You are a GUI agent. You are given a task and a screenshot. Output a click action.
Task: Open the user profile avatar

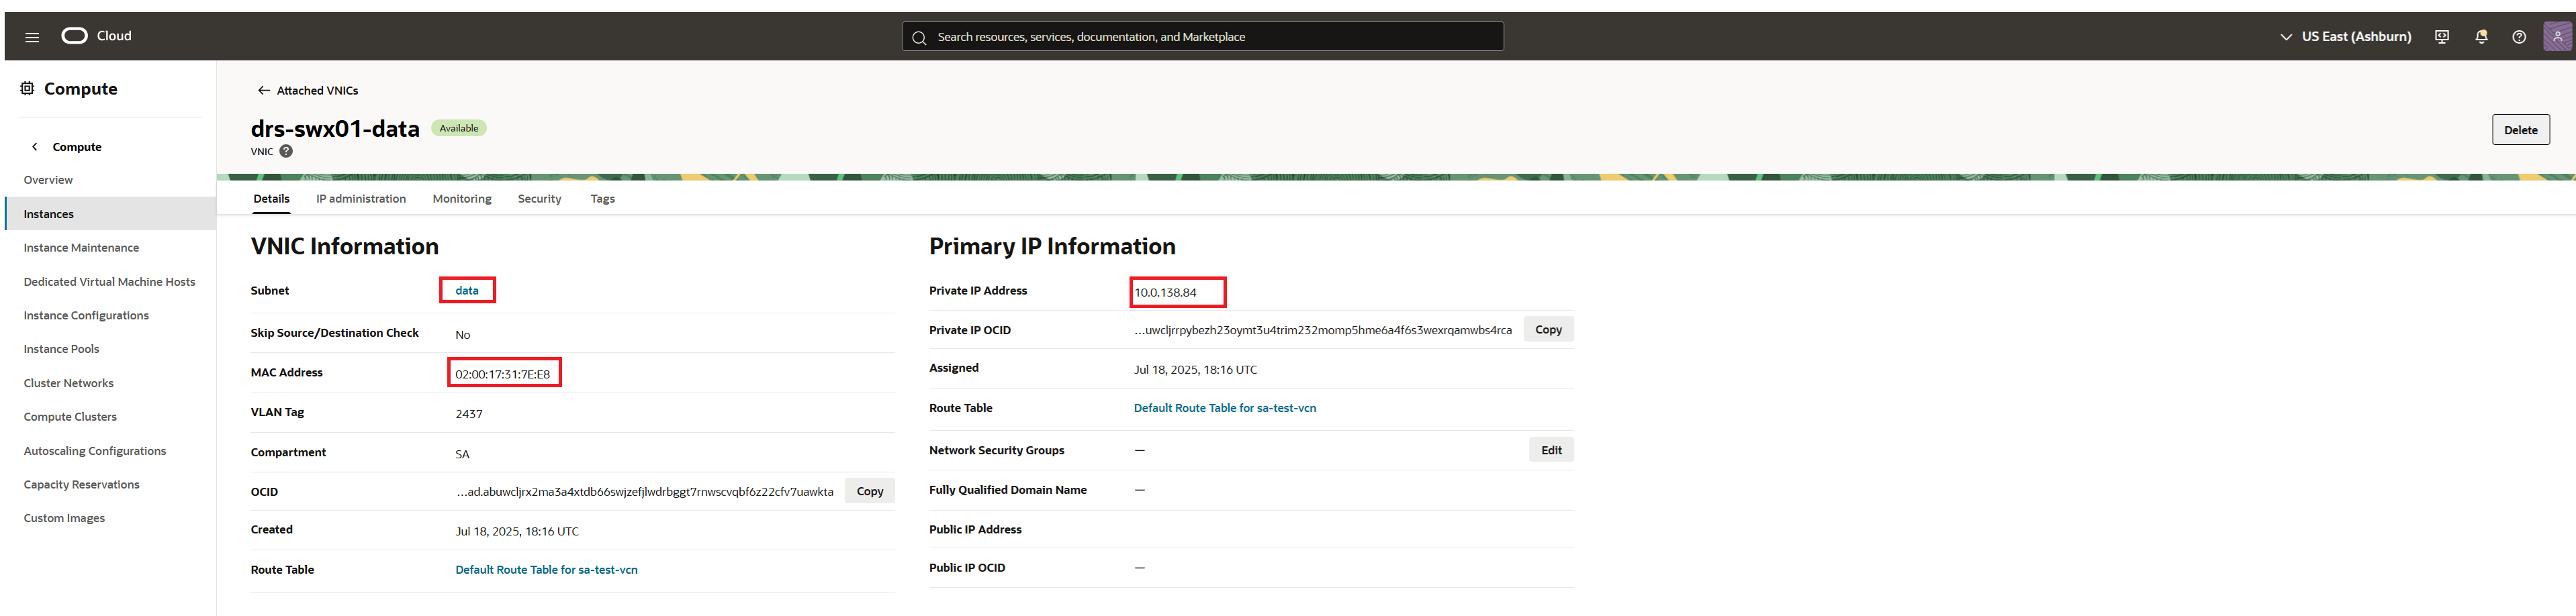click(2557, 36)
